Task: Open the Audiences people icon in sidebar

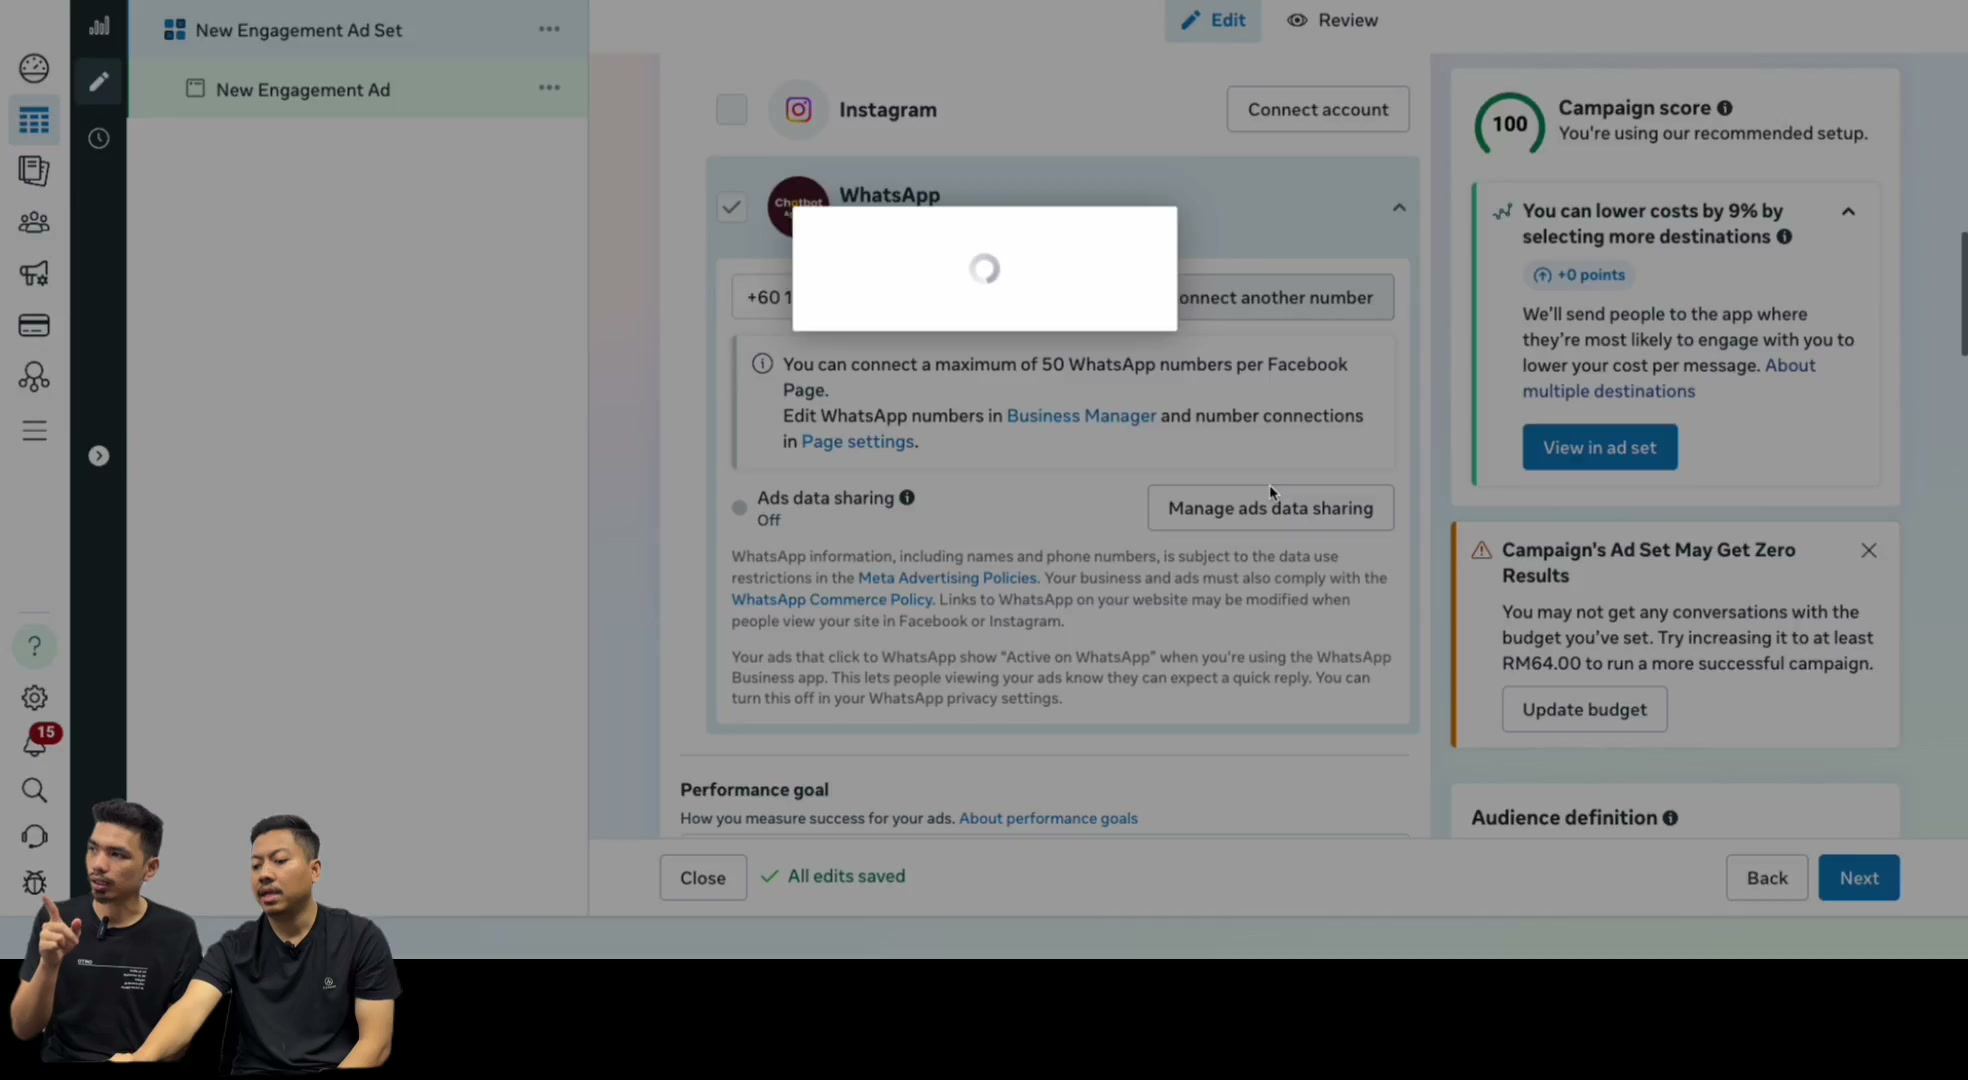Action: [34, 222]
